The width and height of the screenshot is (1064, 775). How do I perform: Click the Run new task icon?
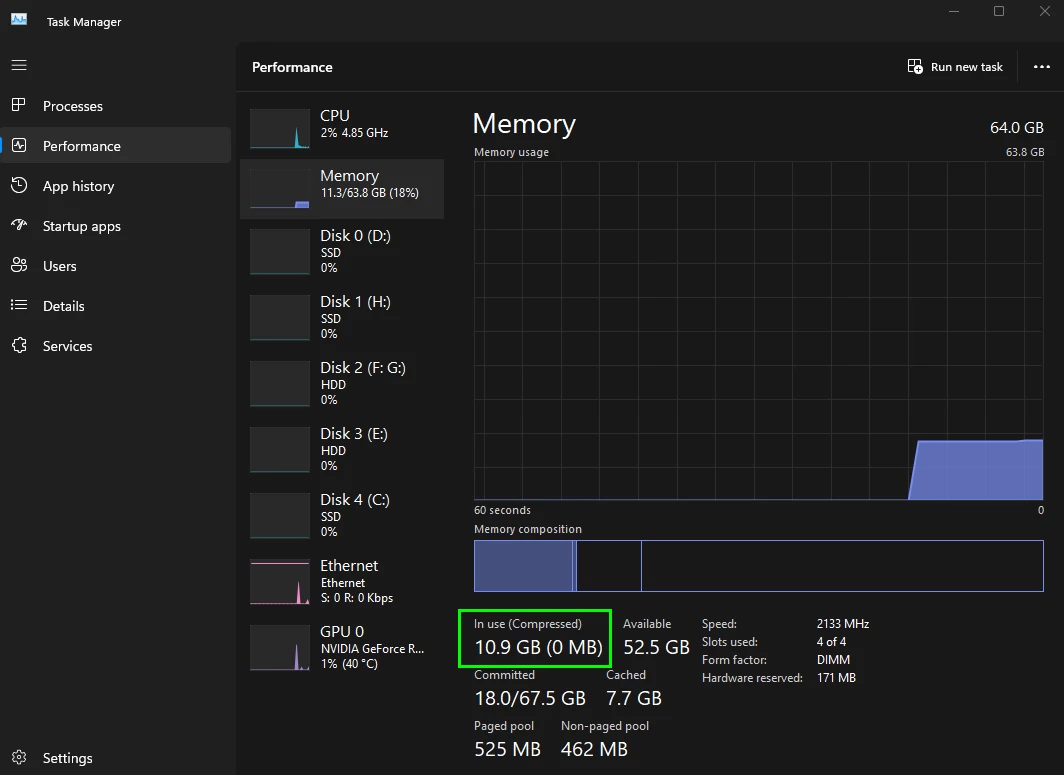click(915, 67)
